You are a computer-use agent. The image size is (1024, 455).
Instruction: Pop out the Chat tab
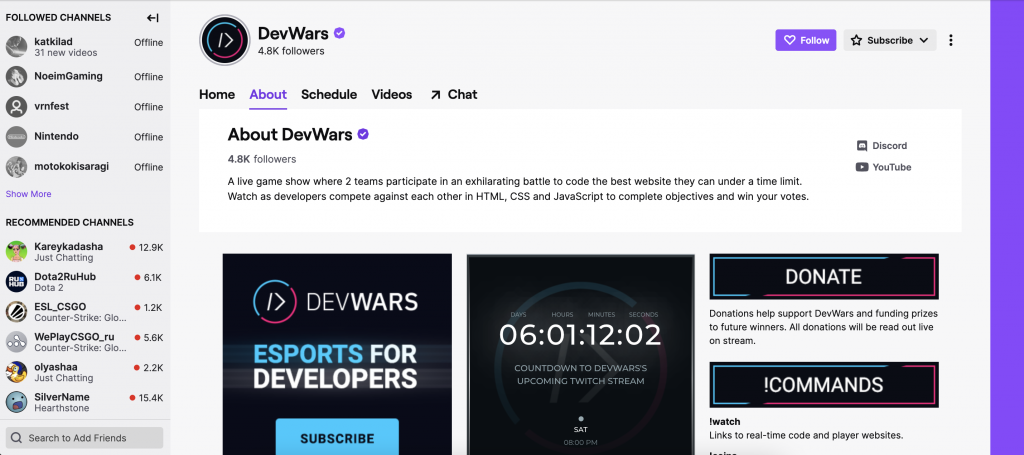[x=453, y=95]
